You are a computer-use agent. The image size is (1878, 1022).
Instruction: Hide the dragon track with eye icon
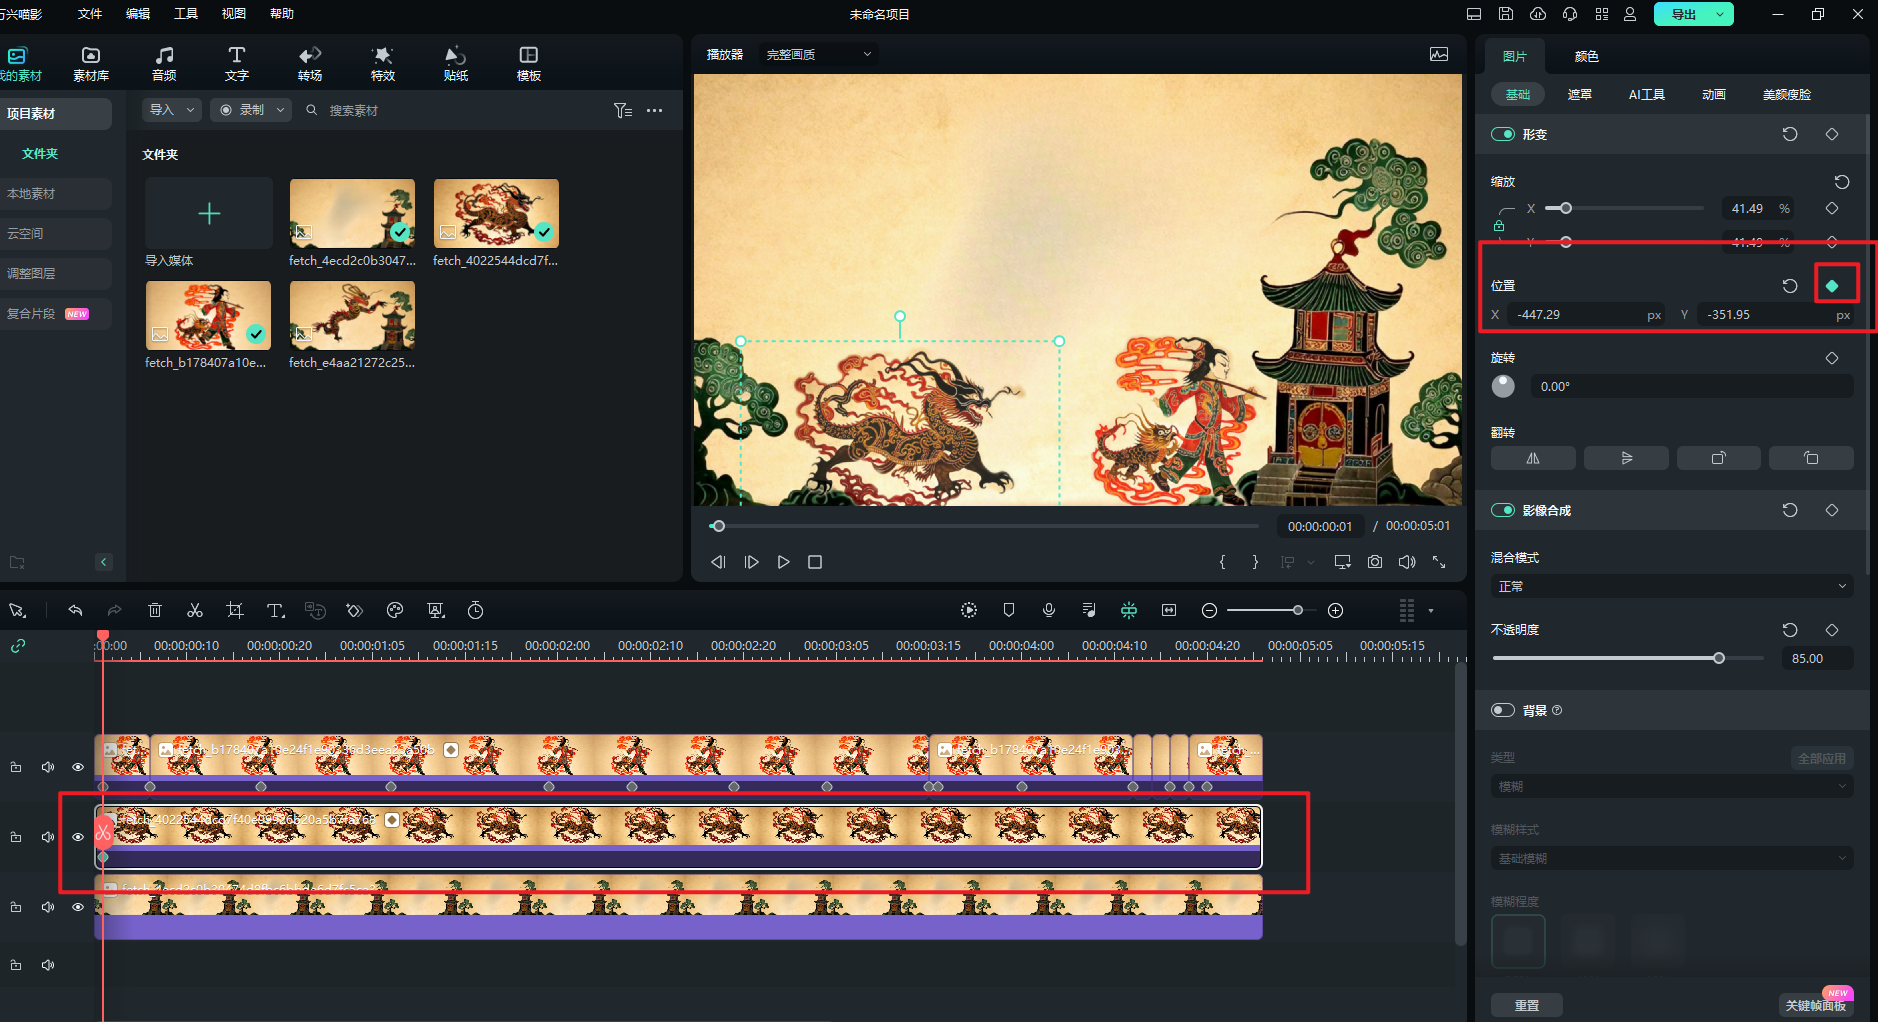[x=78, y=837]
